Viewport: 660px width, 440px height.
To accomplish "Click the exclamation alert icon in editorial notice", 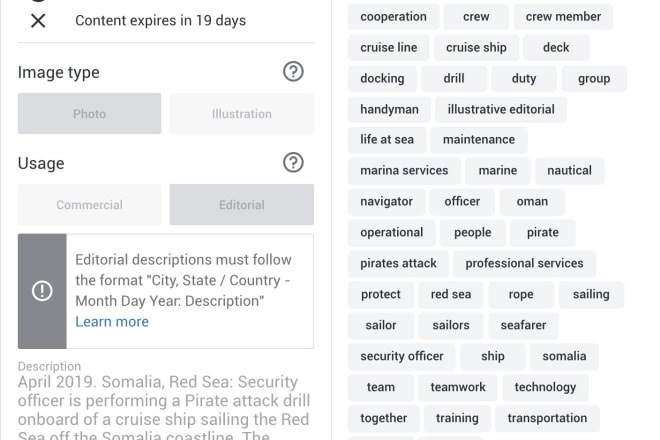I will (42, 291).
